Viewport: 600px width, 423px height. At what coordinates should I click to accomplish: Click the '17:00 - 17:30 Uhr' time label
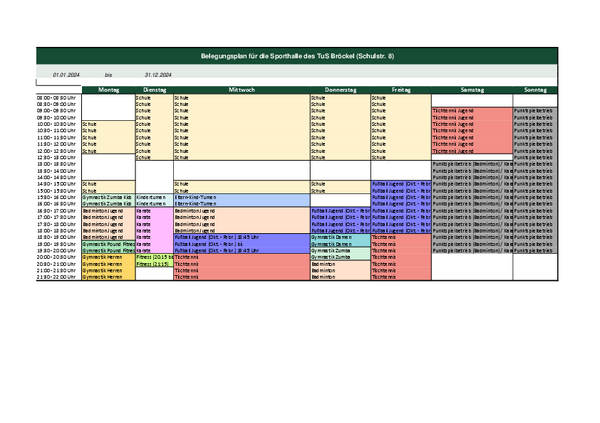56,217
